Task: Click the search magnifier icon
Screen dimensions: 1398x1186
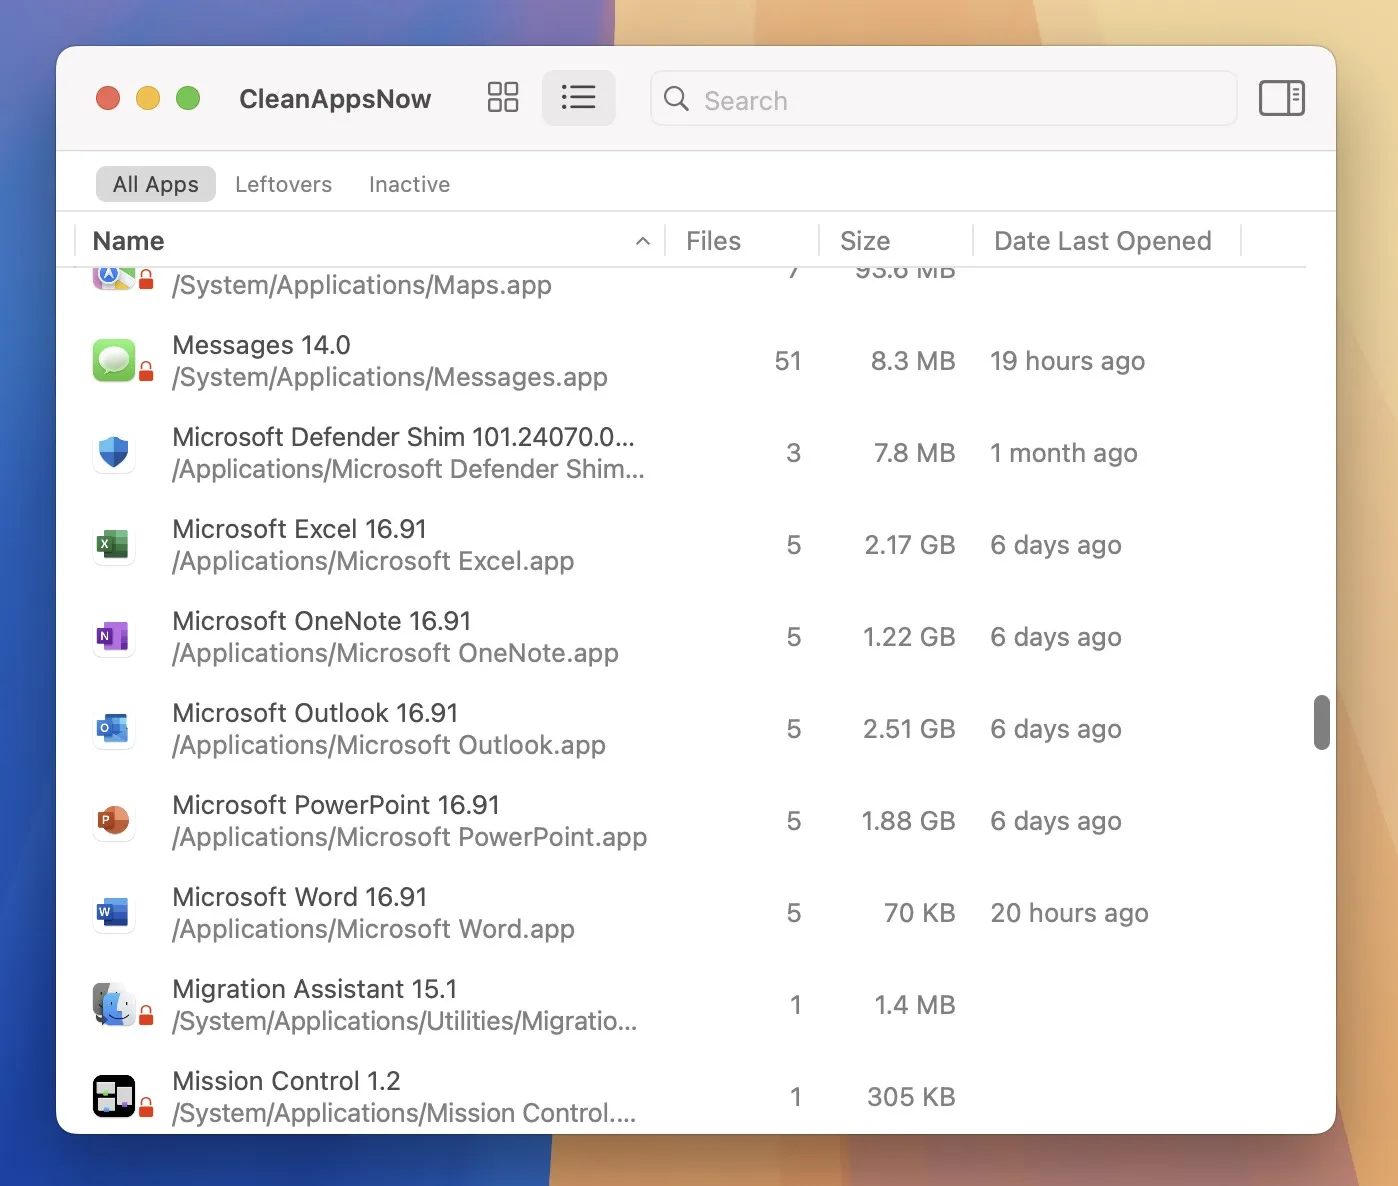Action: [677, 98]
